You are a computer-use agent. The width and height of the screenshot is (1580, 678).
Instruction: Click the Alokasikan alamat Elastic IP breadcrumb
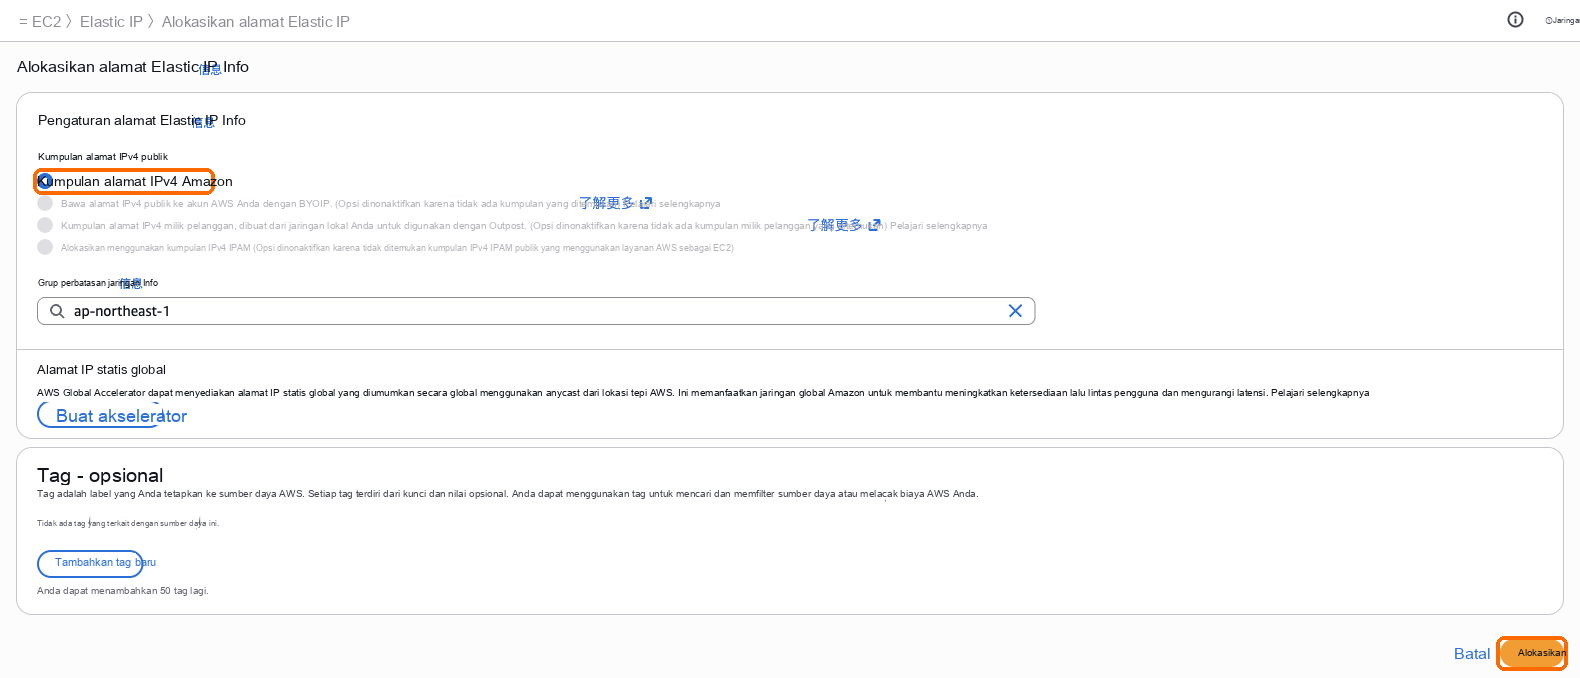pyautogui.click(x=256, y=22)
